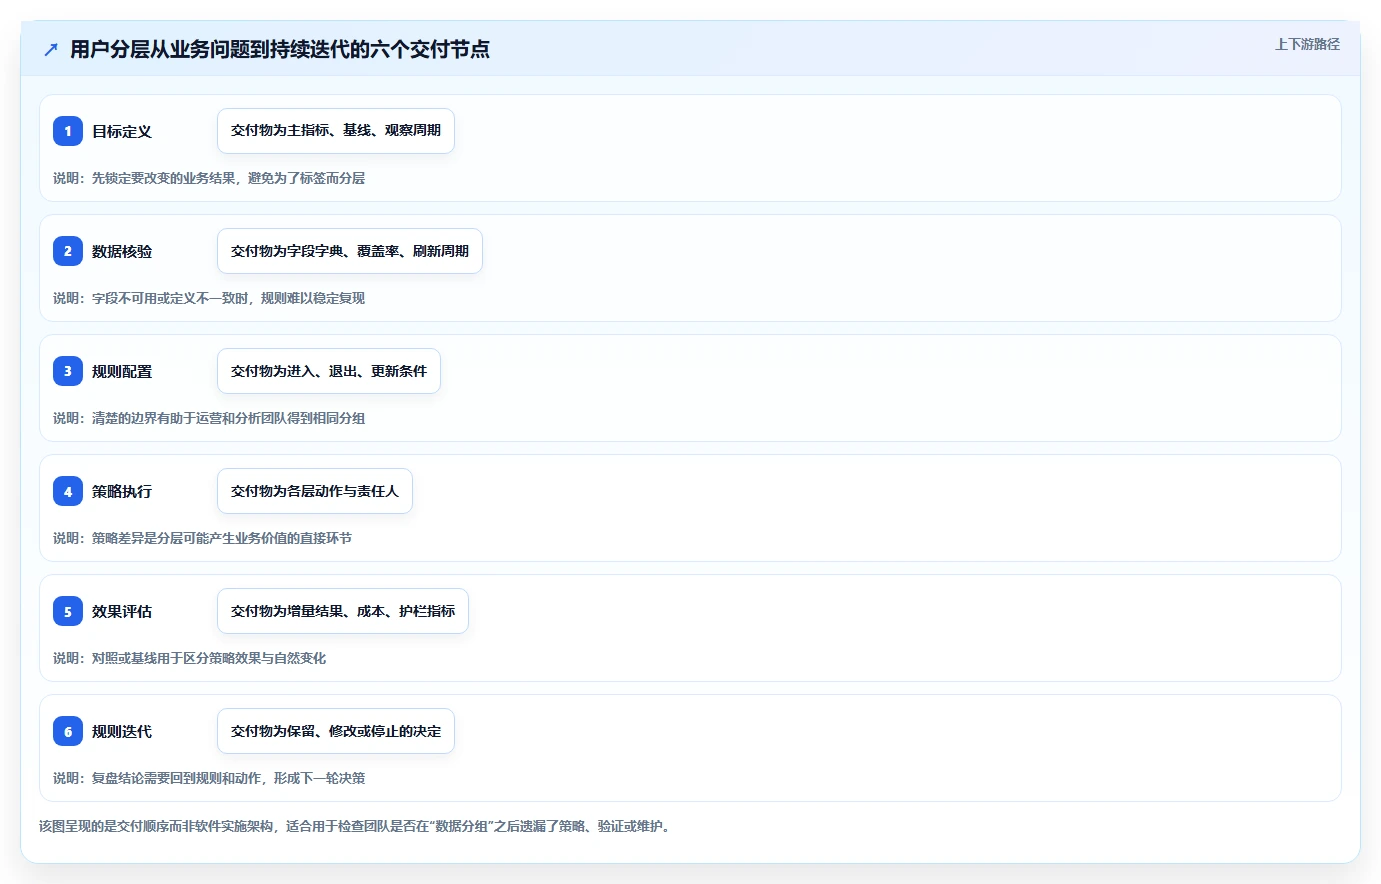Viewport: 1381px width, 884px height.
Task: Click the step 2 number badge
Action: coord(68,251)
